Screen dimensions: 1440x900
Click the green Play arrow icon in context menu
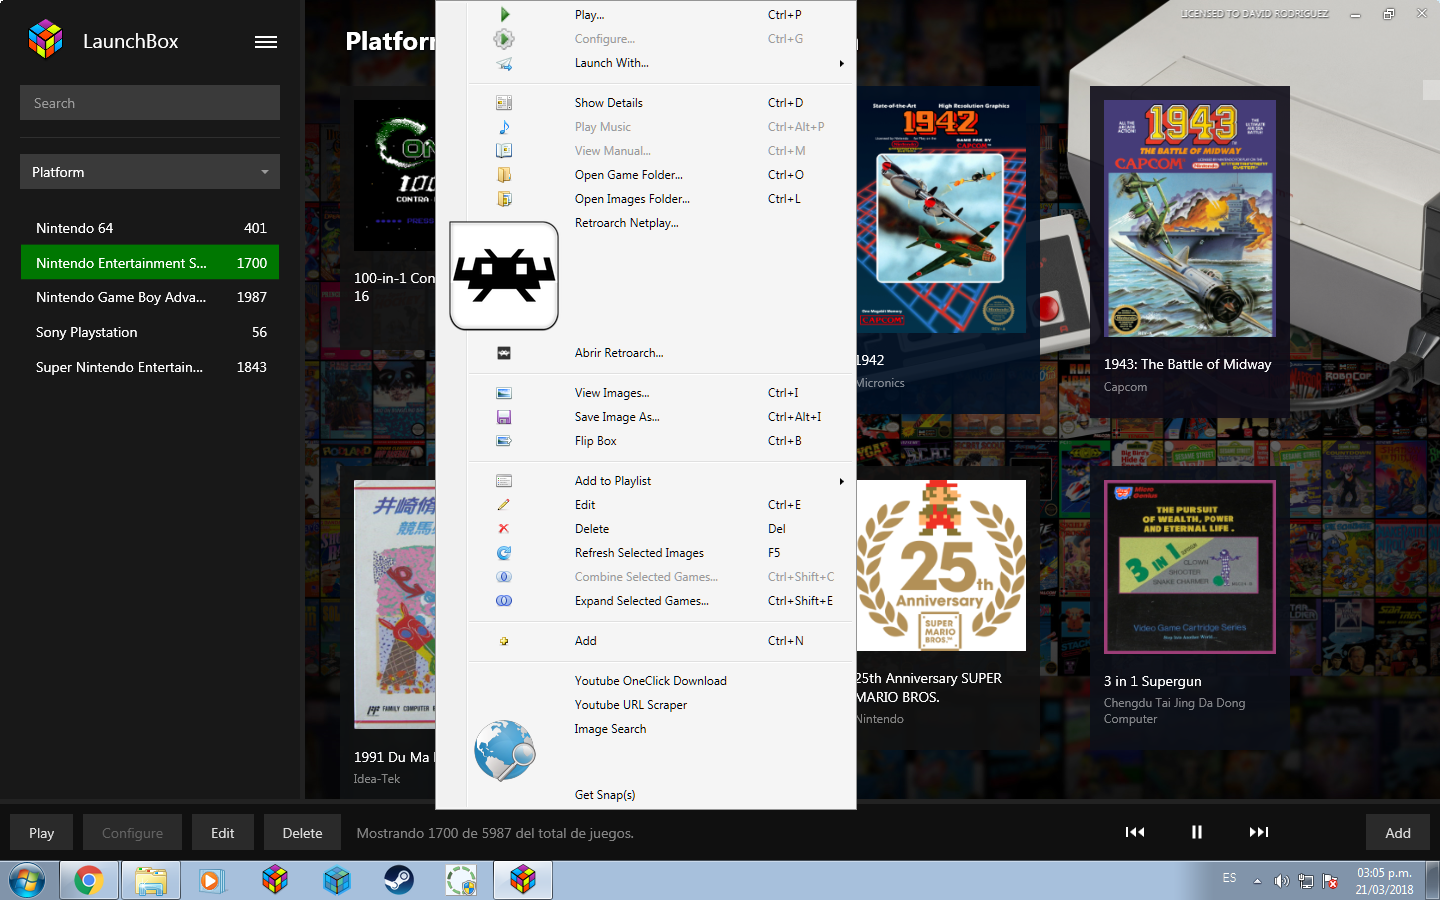point(504,15)
